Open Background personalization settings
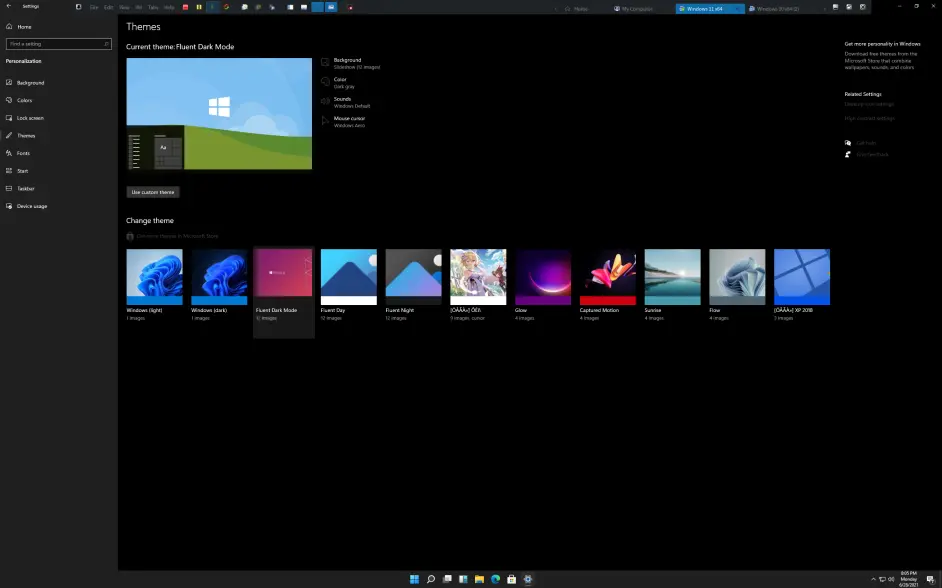Image resolution: width=942 pixels, height=588 pixels. tap(25, 83)
